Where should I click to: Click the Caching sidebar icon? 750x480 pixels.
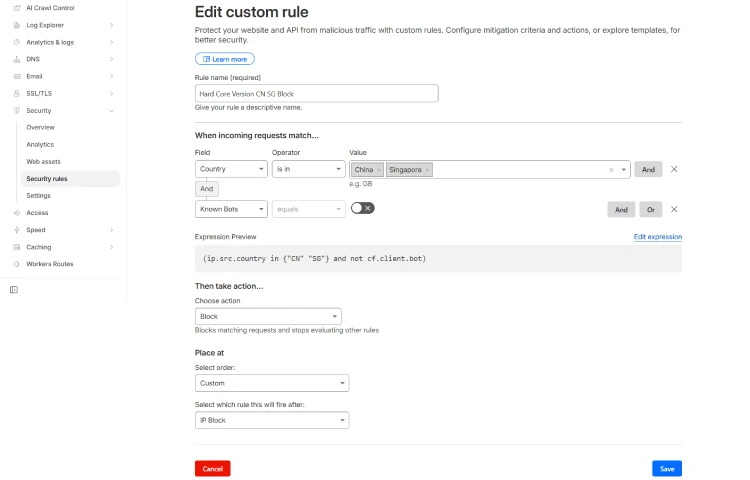17,247
